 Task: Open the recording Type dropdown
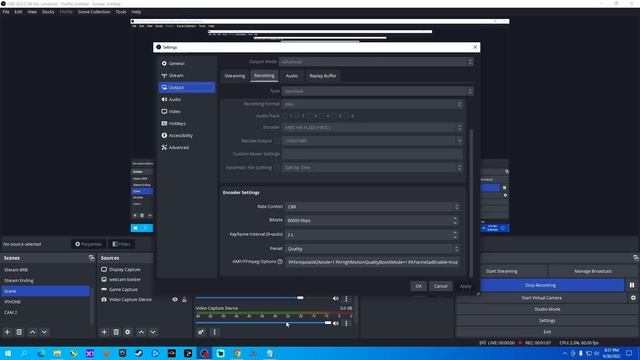(x=378, y=91)
